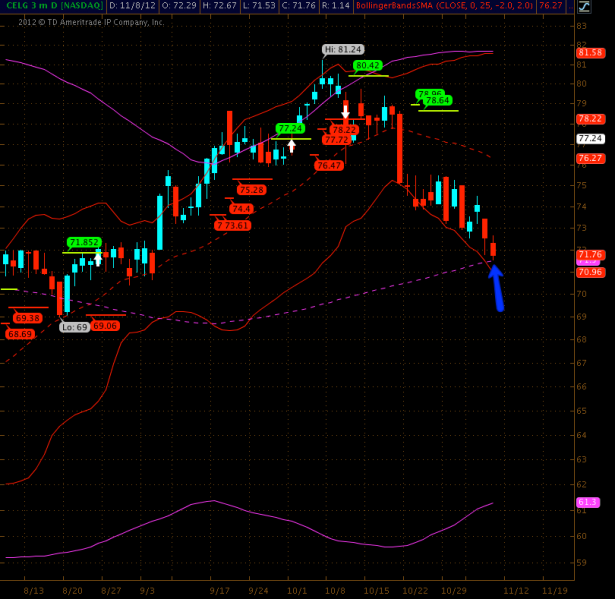Click the red 69.06 price level bubble
Screen dimensions: 615x599
(x=105, y=326)
